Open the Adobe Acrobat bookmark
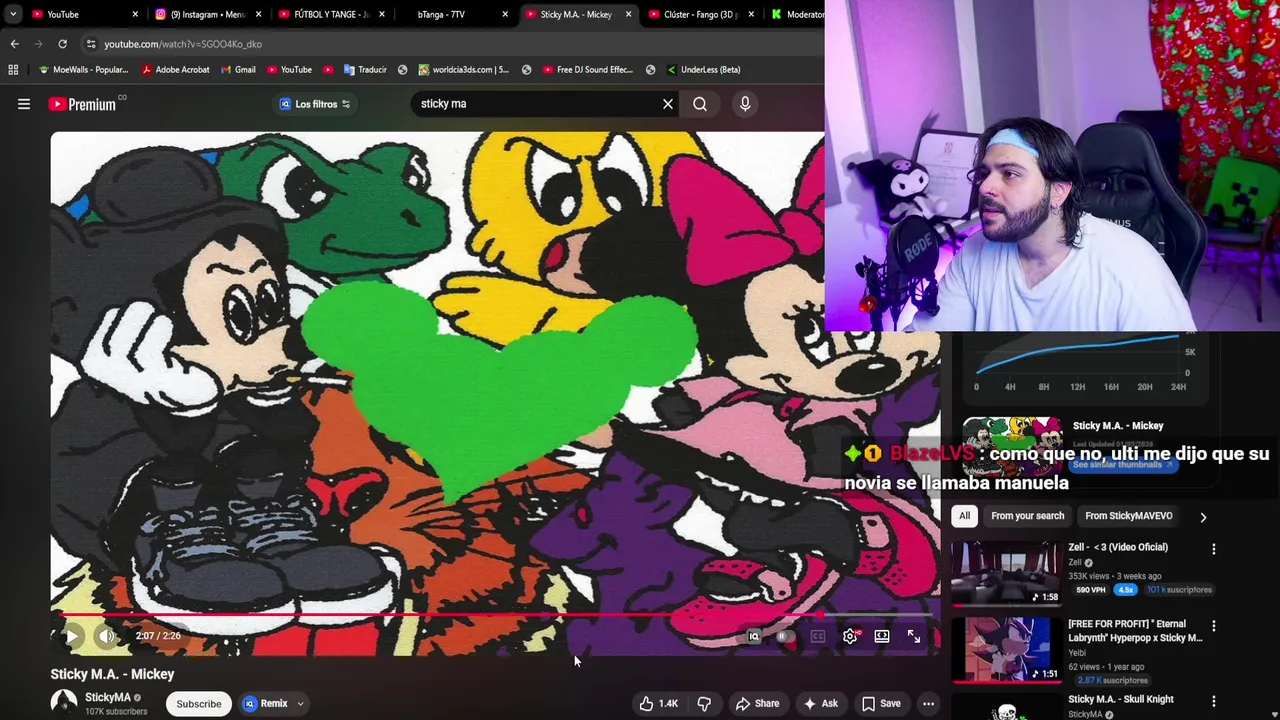The height and width of the screenshot is (720, 1280). click(176, 70)
